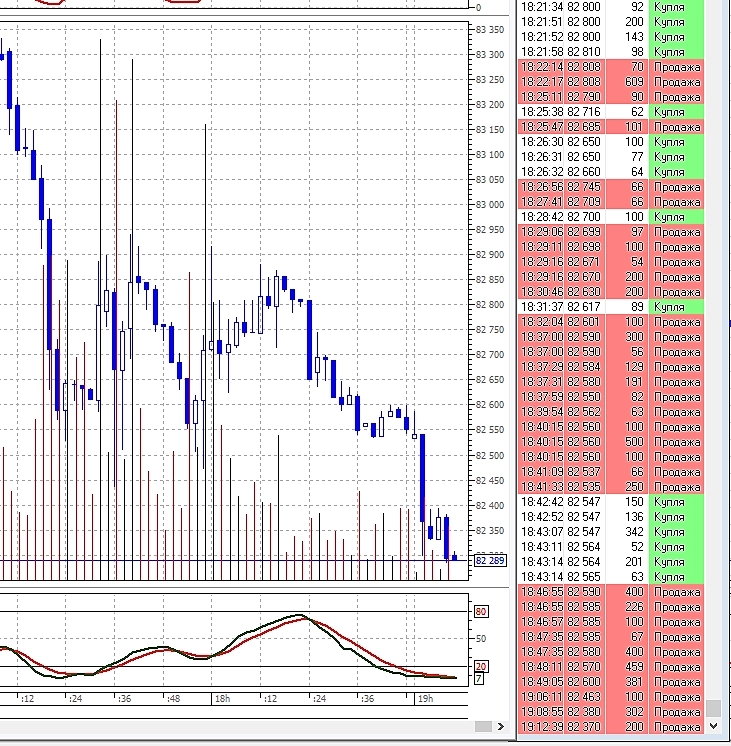The image size is (731, 746).
Task: Click the 18h mark on the time axis
Action: pyautogui.click(x=221, y=699)
